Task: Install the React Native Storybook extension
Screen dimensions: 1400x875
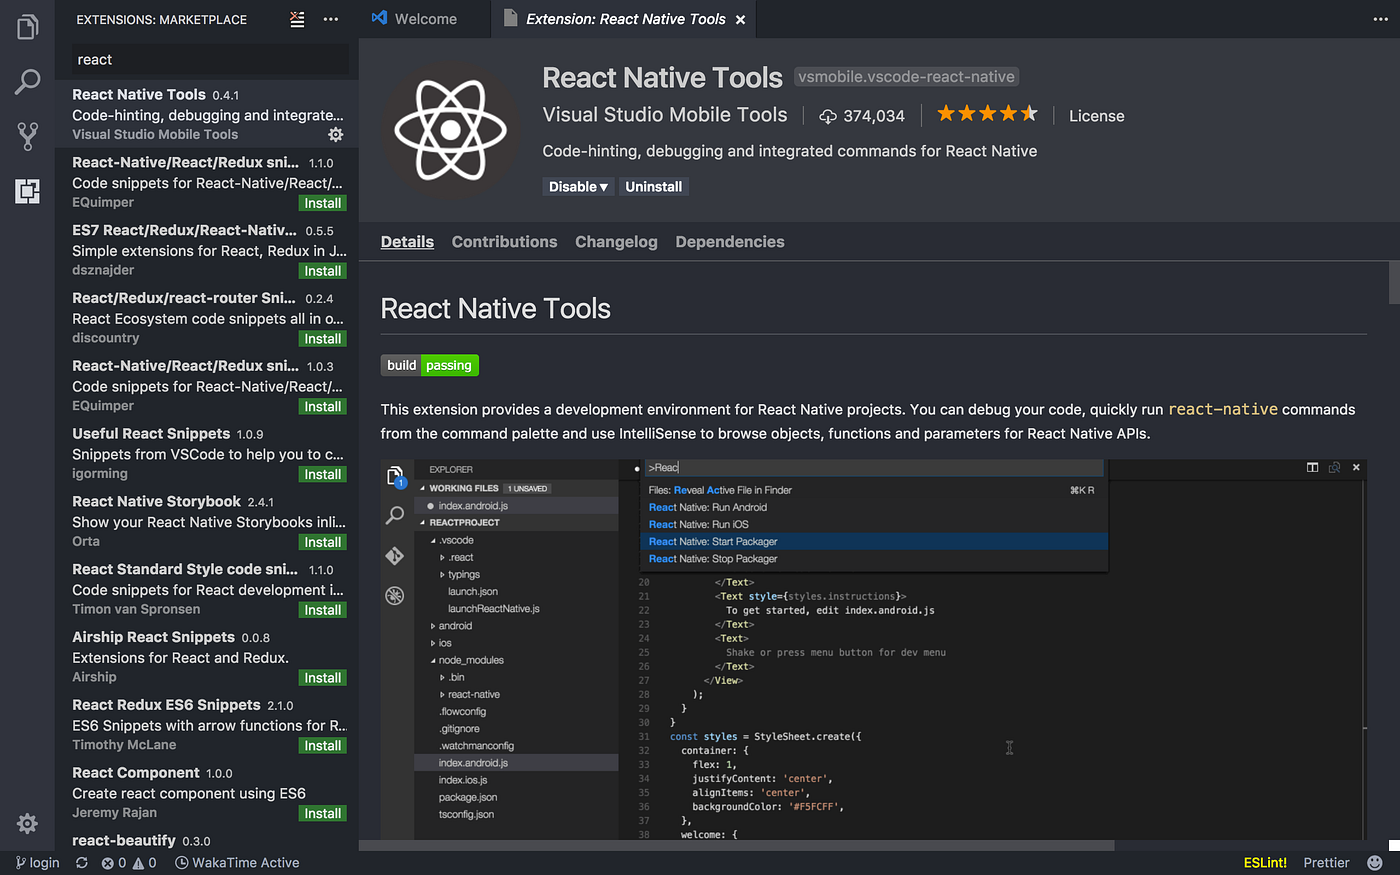Action: (x=322, y=542)
